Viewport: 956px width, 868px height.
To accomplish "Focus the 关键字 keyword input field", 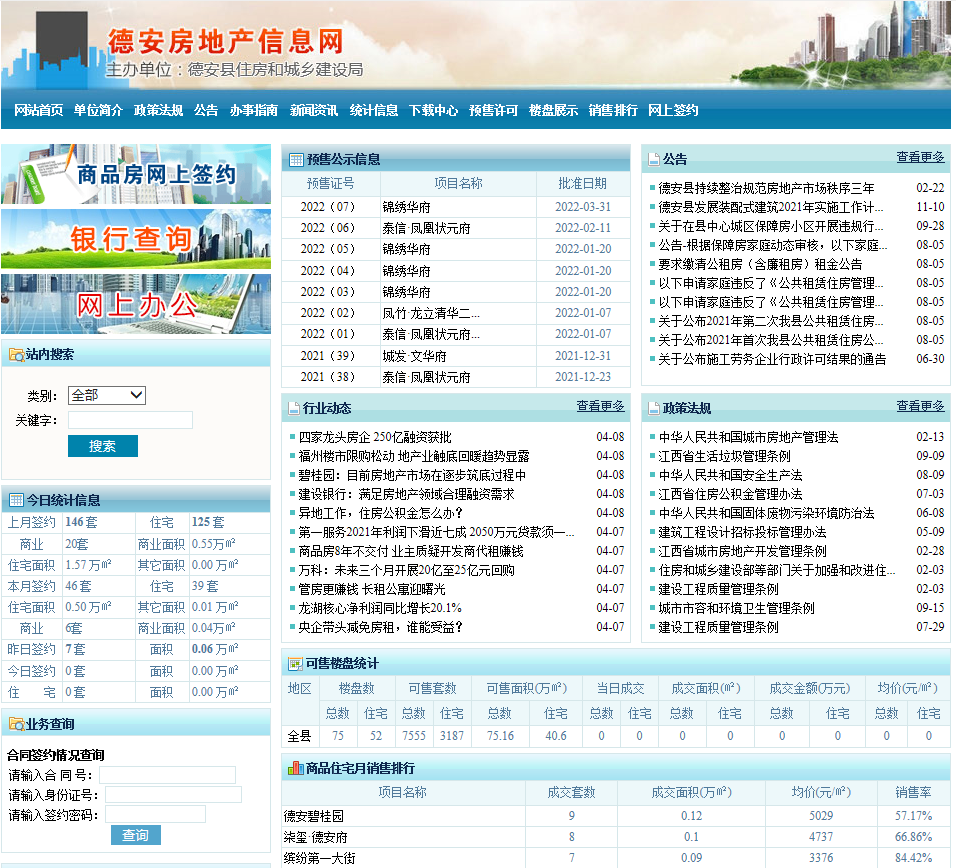I will [x=130, y=420].
